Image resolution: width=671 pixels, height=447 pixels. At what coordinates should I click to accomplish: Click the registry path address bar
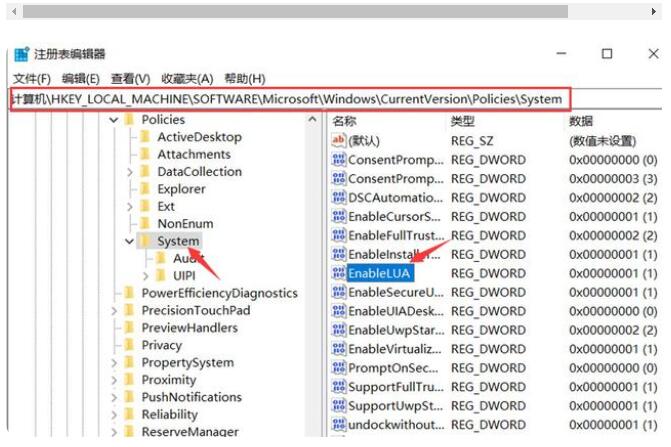[290, 99]
